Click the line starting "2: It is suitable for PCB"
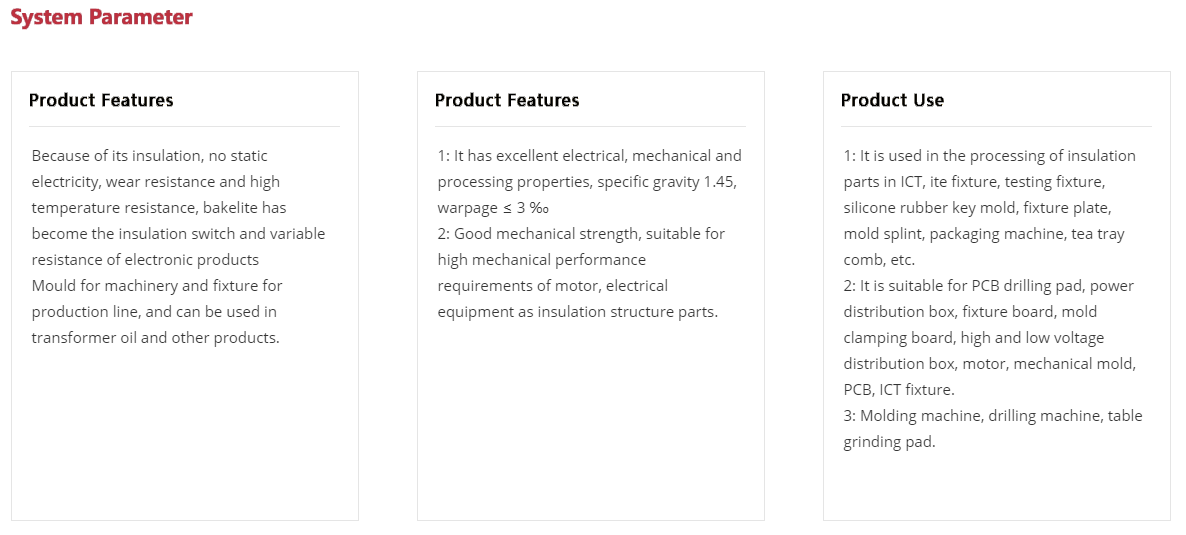Screen dimensions: 1186x535 click(989, 286)
